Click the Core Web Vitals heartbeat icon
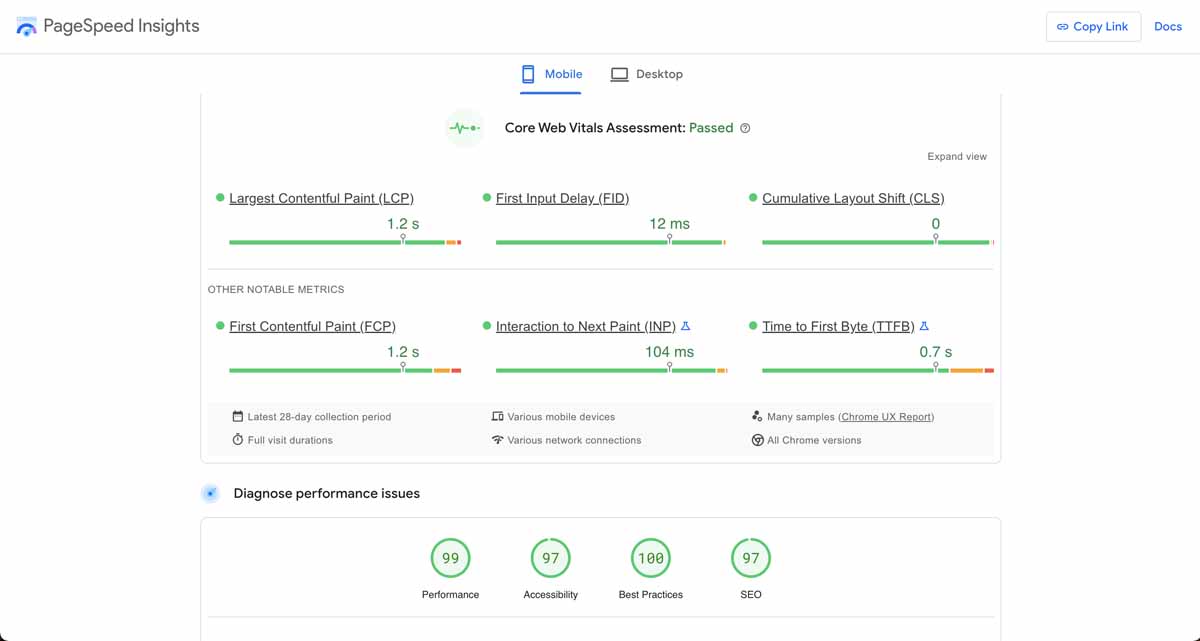The width and height of the screenshot is (1200, 641). tap(464, 128)
